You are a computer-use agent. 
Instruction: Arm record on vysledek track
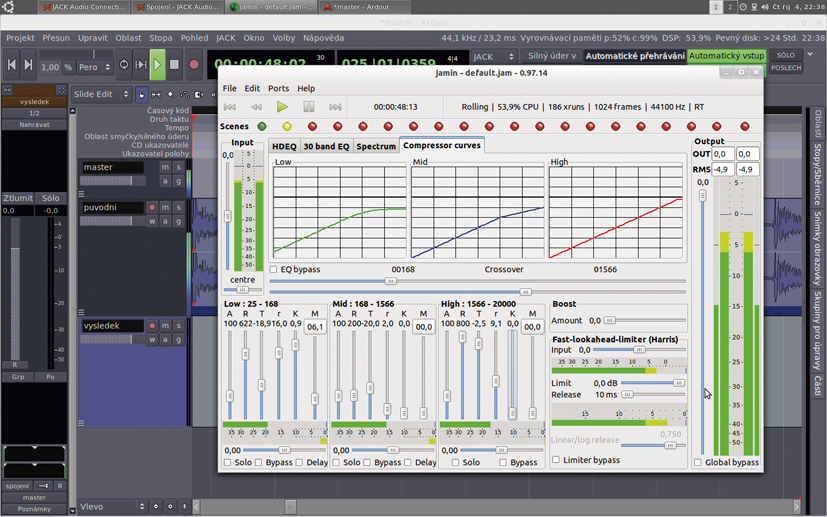pos(152,326)
